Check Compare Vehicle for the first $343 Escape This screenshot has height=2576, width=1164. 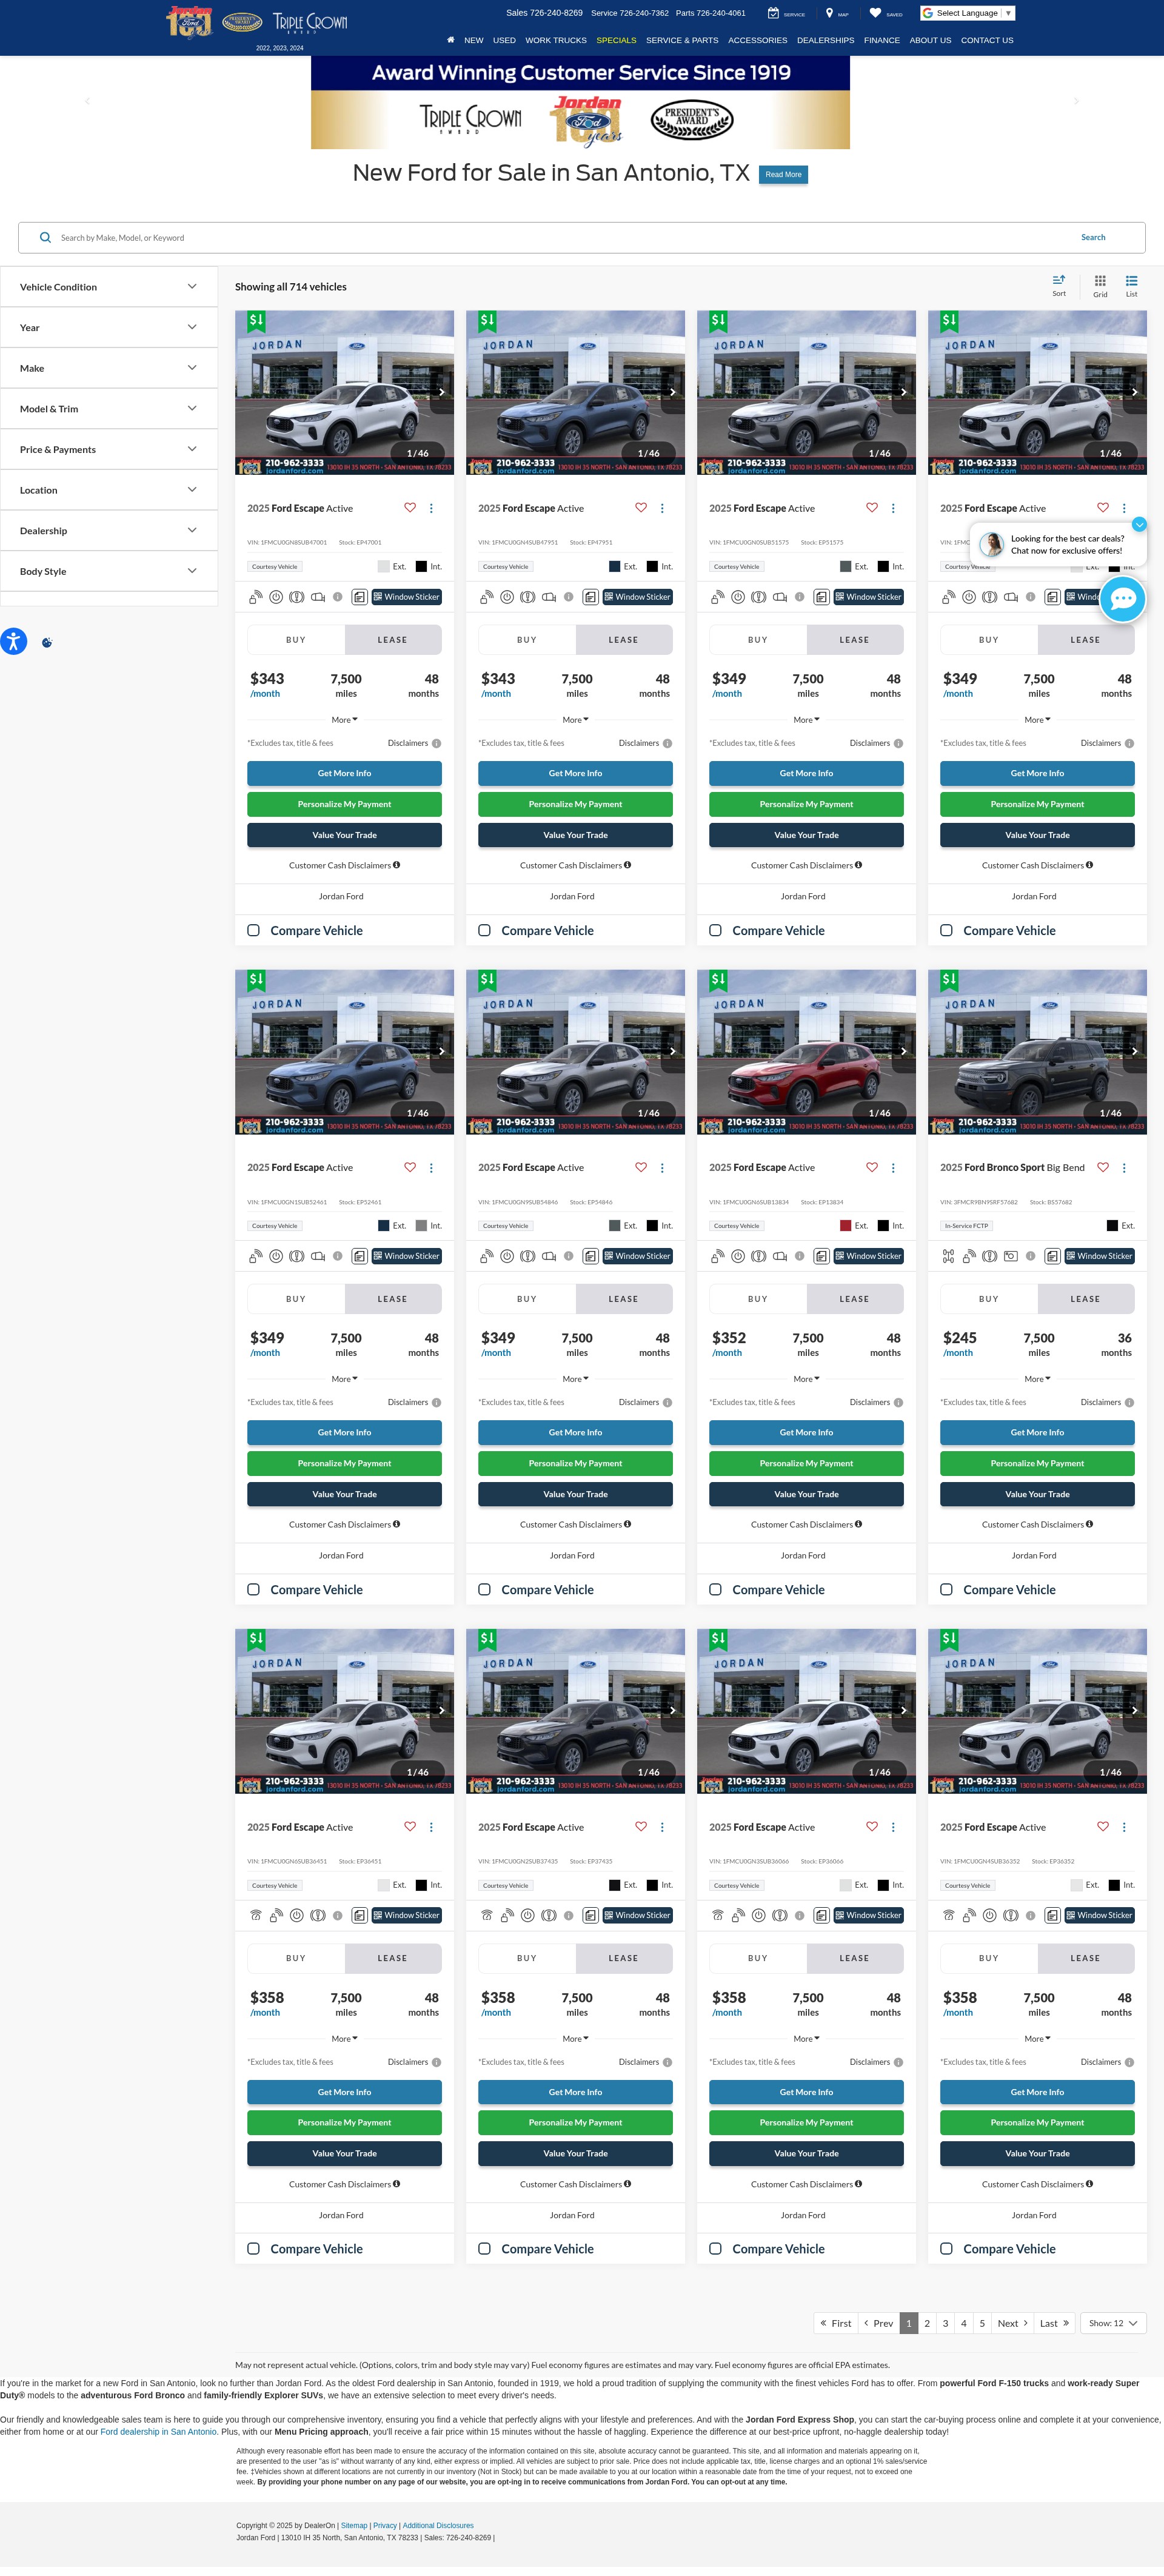[254, 930]
